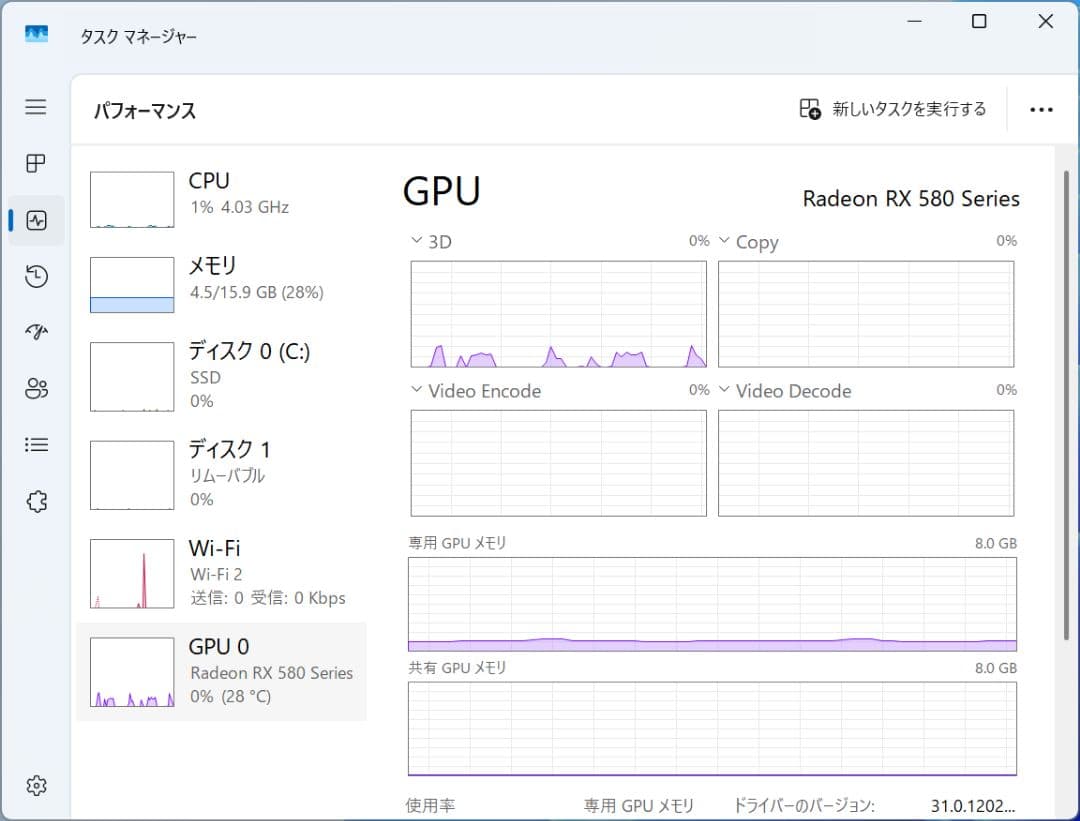Screen dimensions: 1080x821
Task: Select the Performance view icon
Action: click(36, 220)
